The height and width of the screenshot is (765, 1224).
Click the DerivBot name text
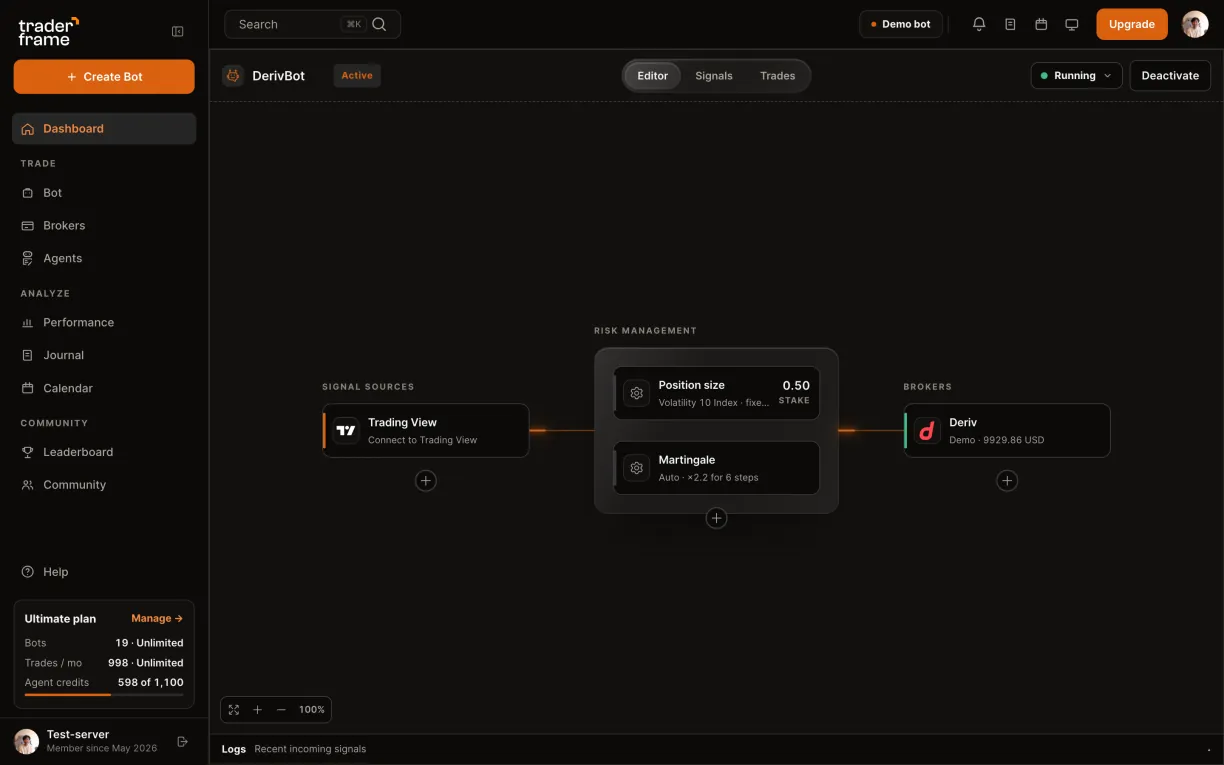(x=279, y=75)
